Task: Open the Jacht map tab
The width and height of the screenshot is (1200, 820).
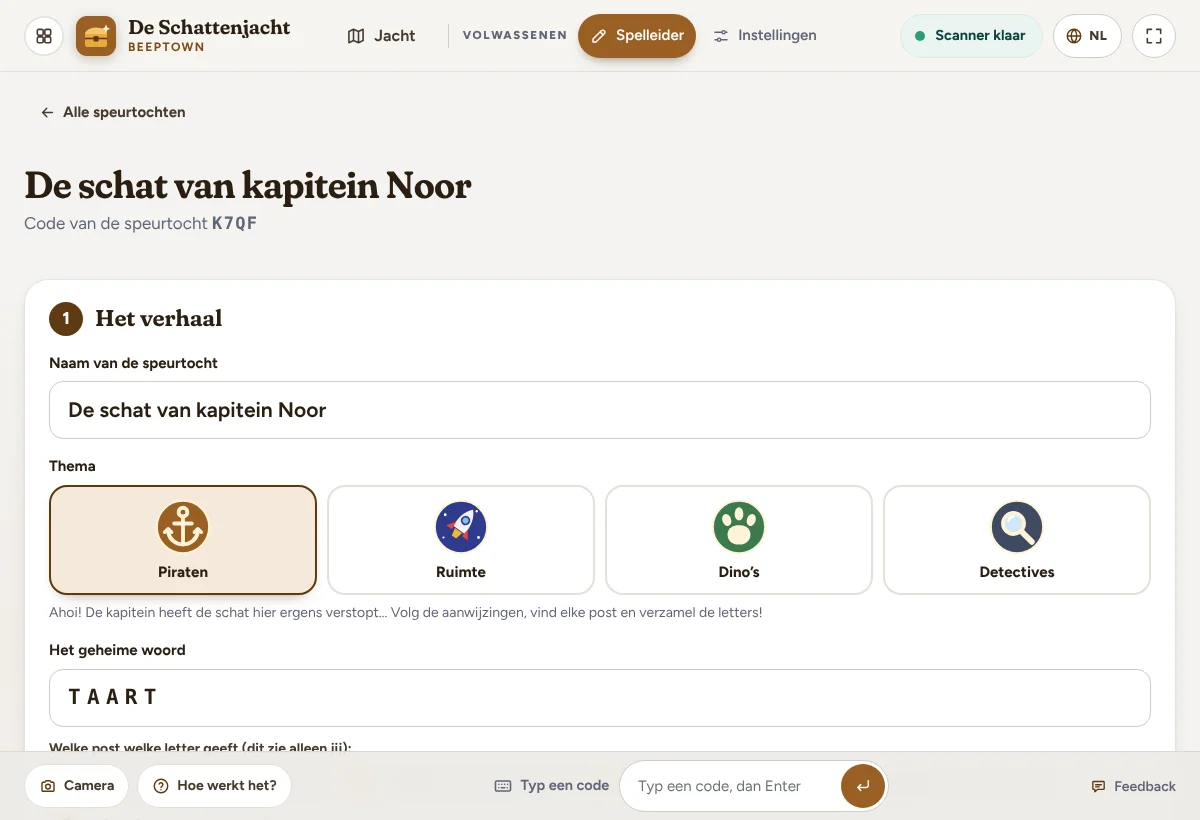Action: (x=381, y=36)
